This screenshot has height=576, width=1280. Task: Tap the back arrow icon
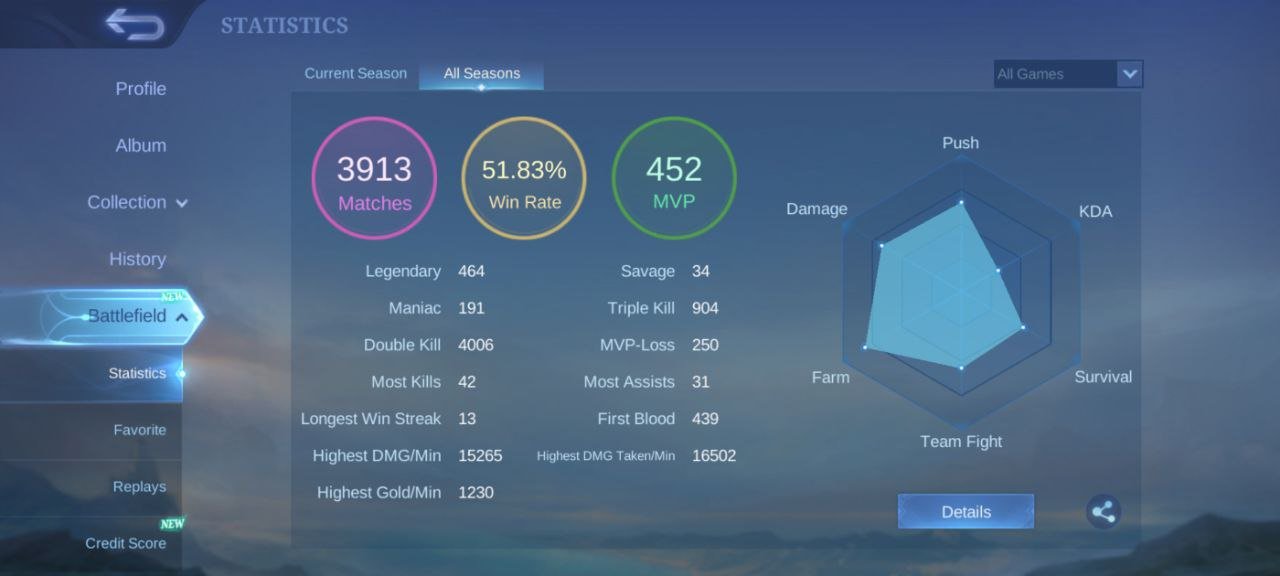[134, 24]
